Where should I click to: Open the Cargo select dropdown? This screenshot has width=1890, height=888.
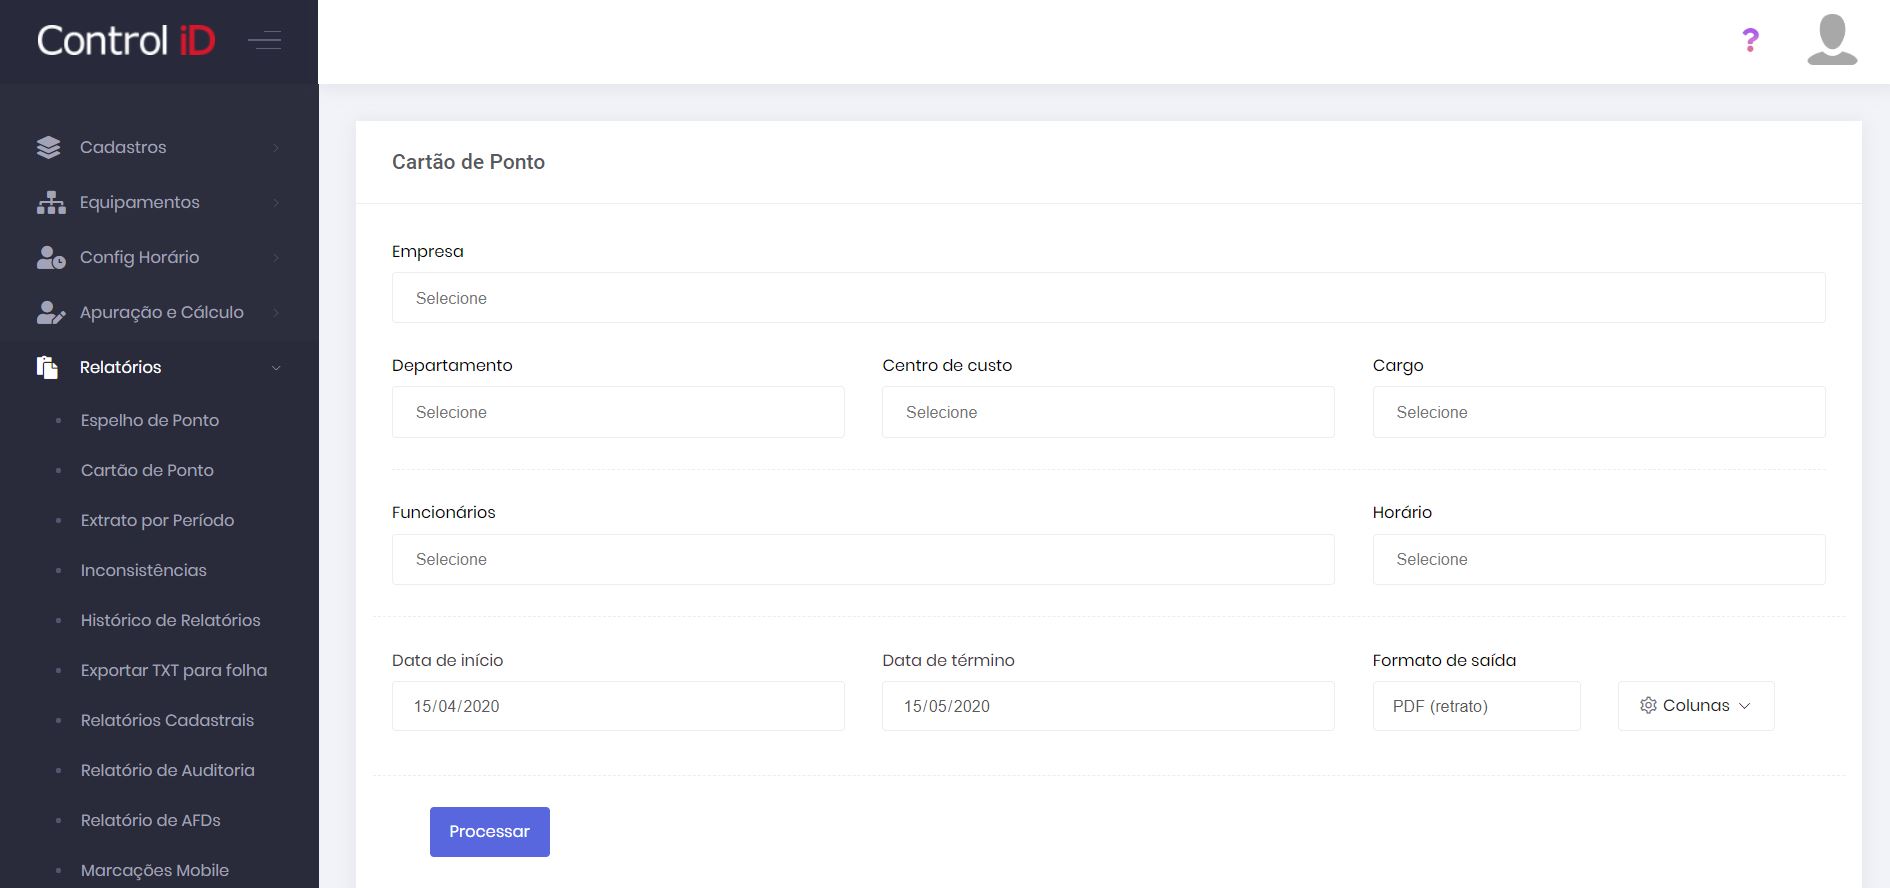point(1599,412)
